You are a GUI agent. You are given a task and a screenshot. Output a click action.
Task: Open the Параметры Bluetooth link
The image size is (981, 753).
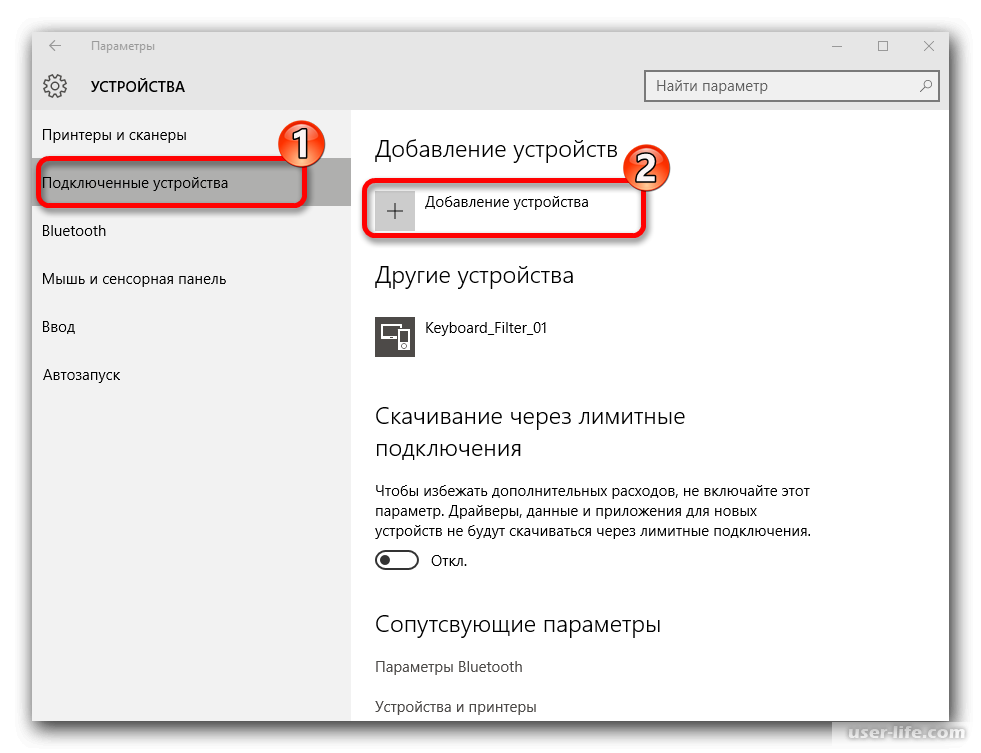449,667
